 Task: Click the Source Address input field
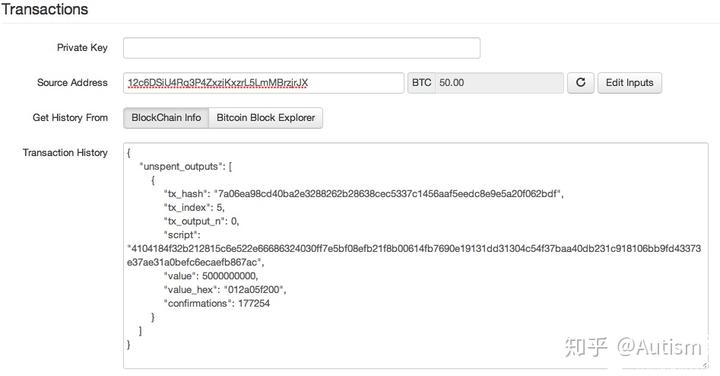264,83
